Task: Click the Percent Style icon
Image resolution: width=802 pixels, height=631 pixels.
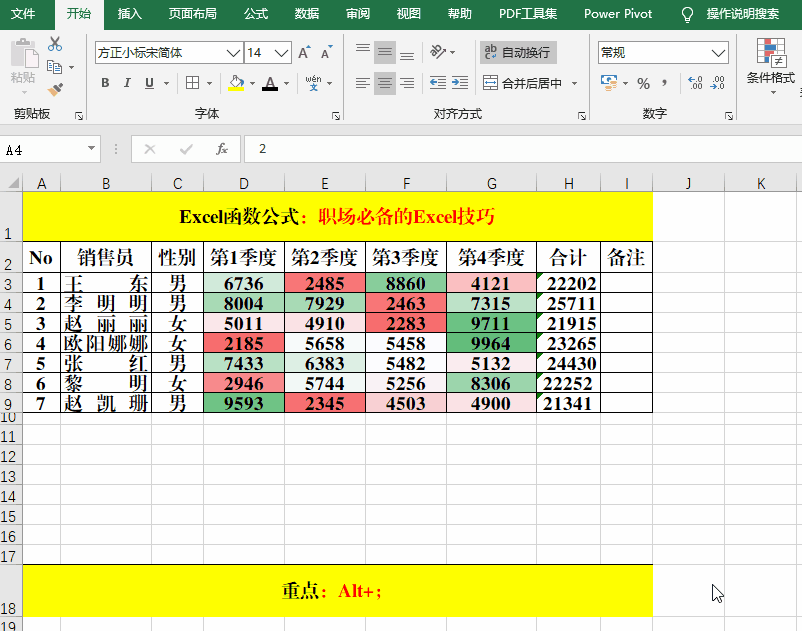Action: (643, 83)
